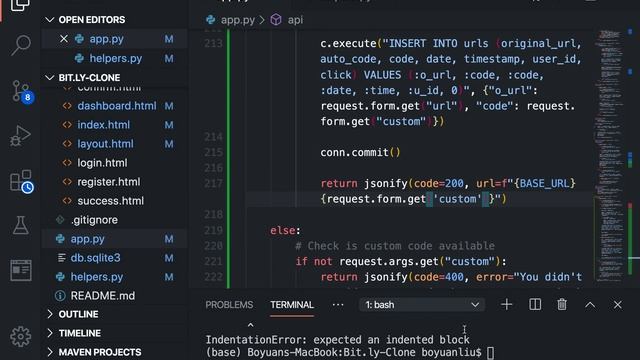Viewport: 640px width, 360px height.
Task: Open the Extensions view
Action: tap(21, 181)
